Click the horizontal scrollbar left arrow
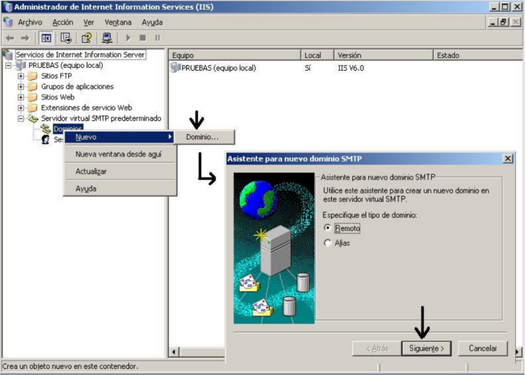Screen dimensions: 525x375 point(174,352)
